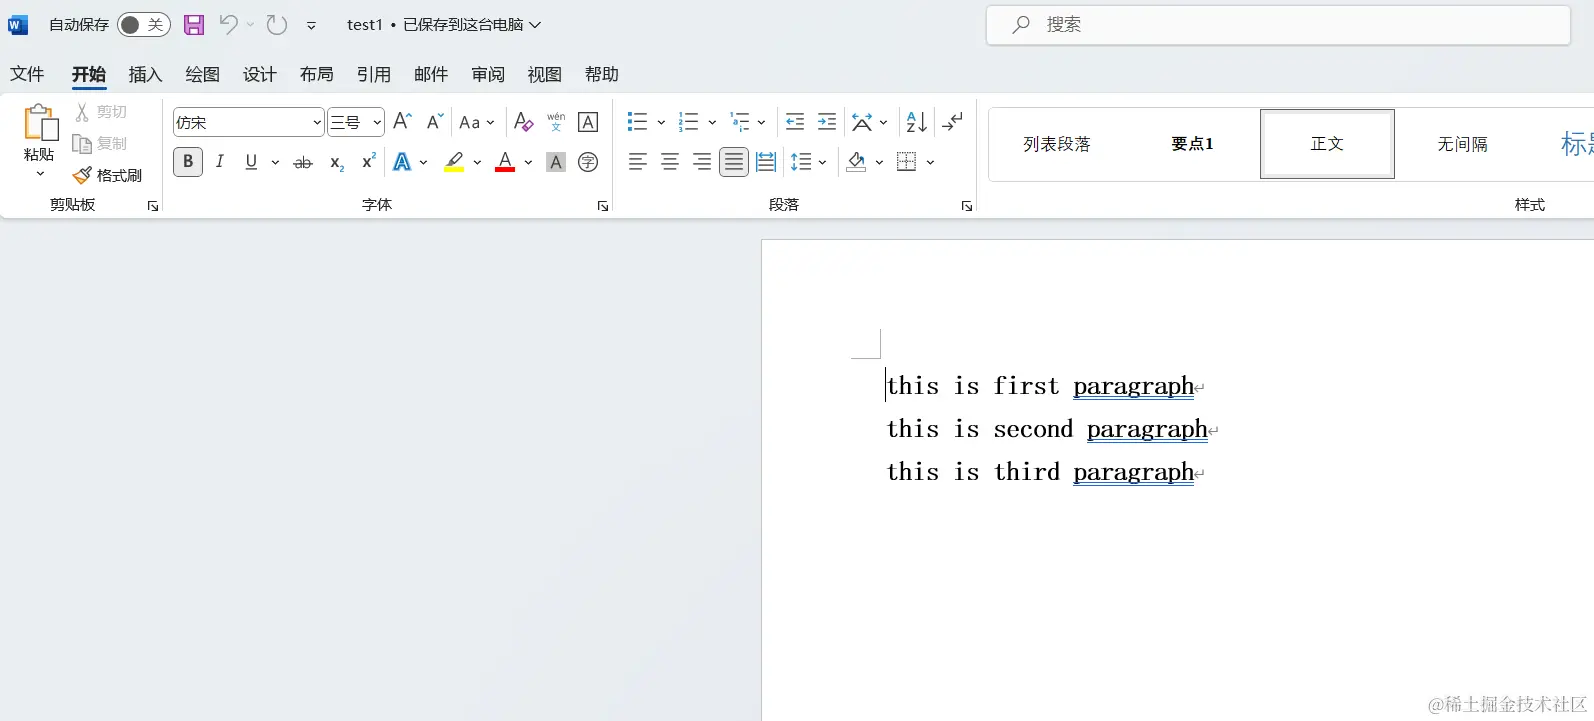The image size is (1594, 721).
Task: Expand the numbered list style dropdown arrow
Action: tap(712, 122)
